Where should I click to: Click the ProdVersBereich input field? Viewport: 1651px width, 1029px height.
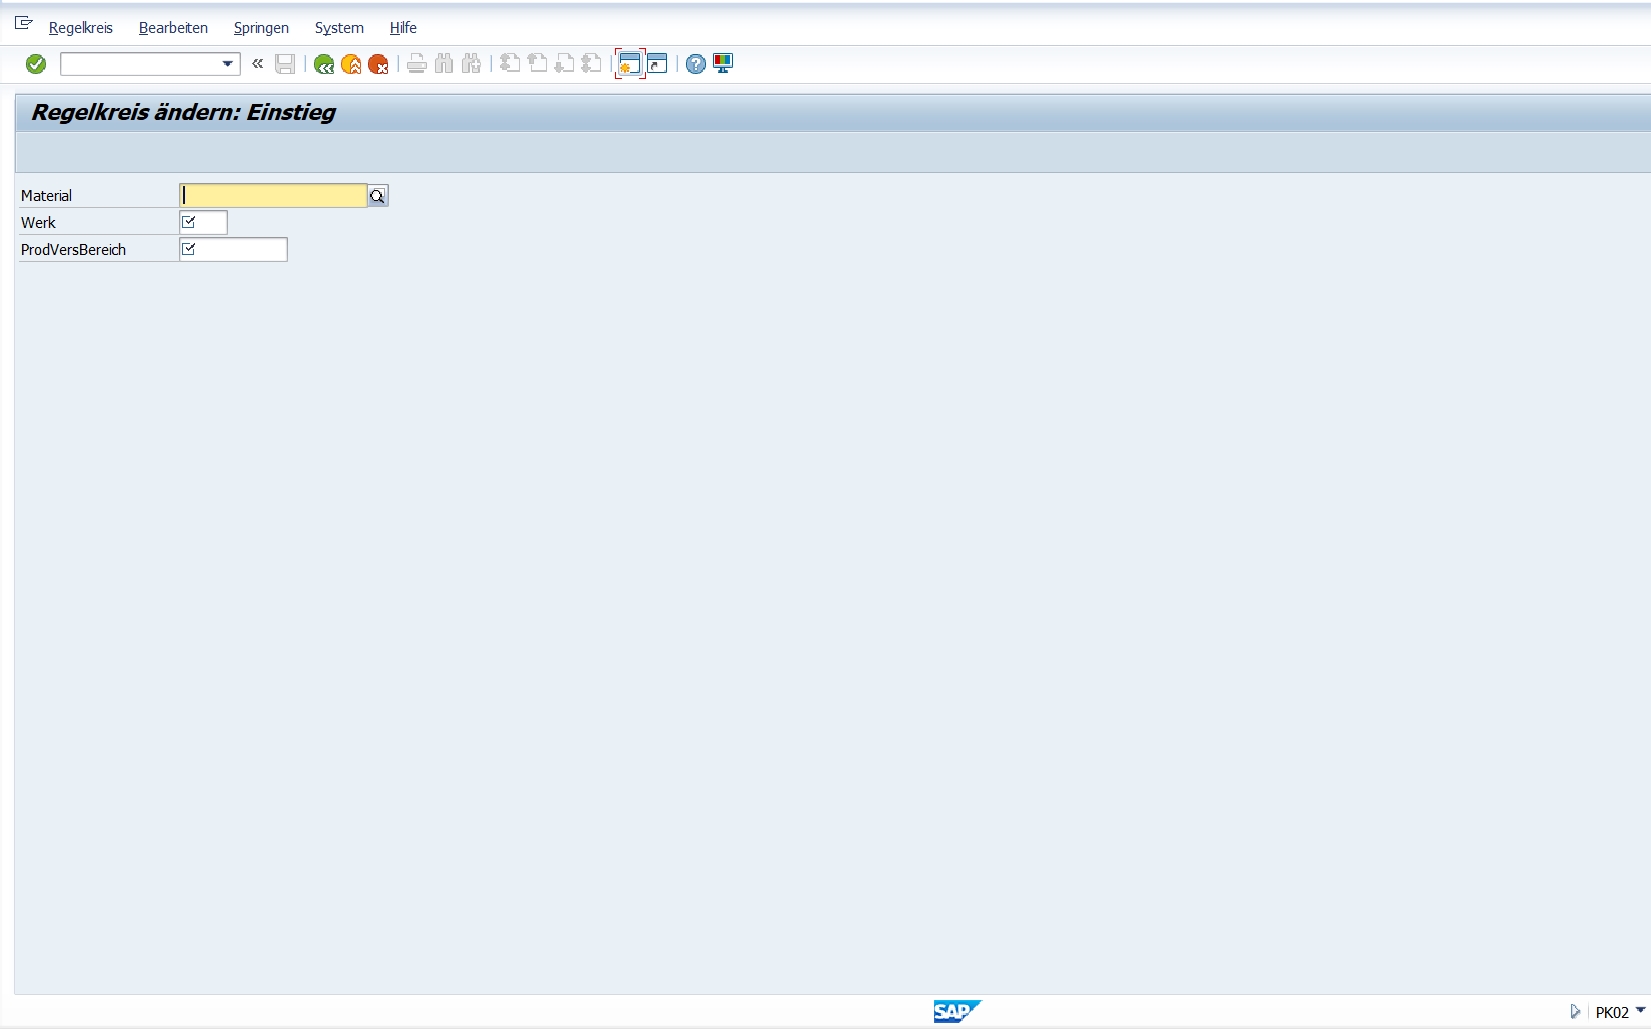click(x=233, y=249)
